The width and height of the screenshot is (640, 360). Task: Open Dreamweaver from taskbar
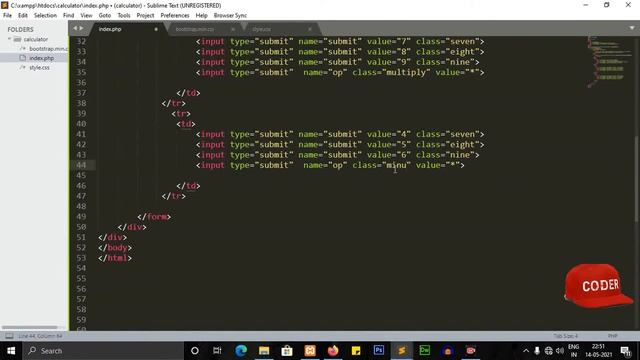point(424,351)
